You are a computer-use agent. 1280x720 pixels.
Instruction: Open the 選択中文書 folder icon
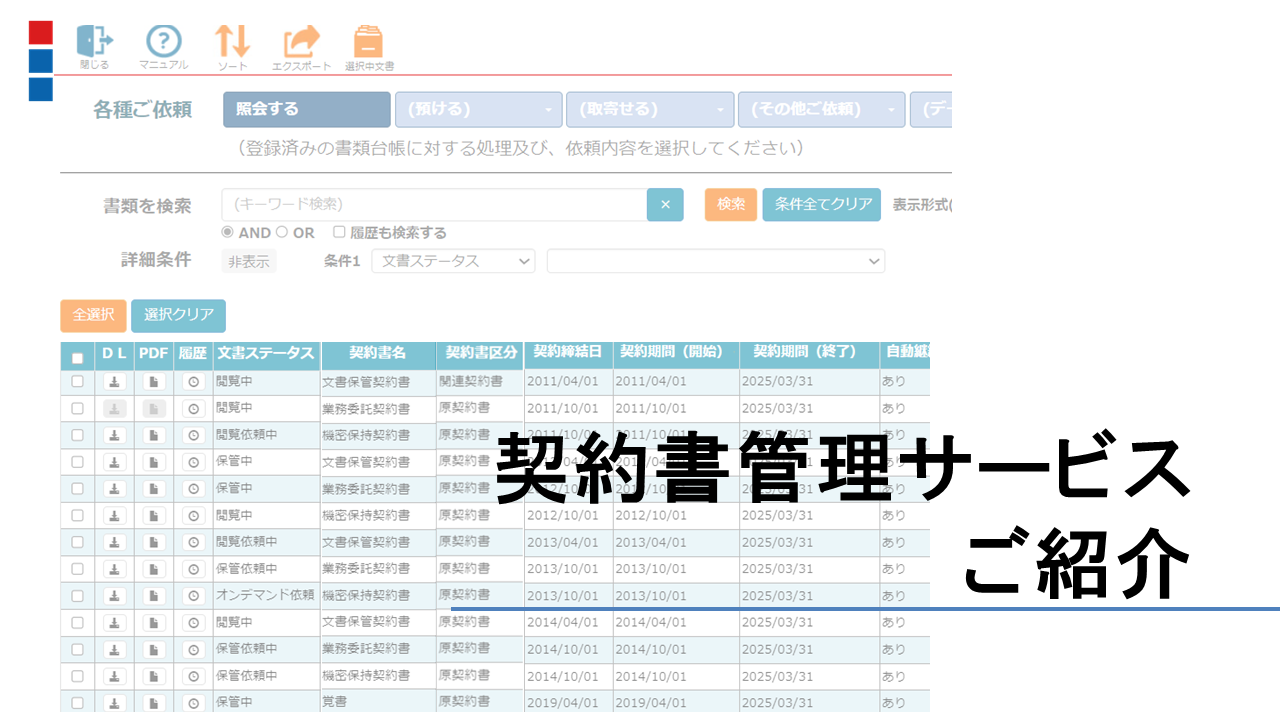point(368,42)
